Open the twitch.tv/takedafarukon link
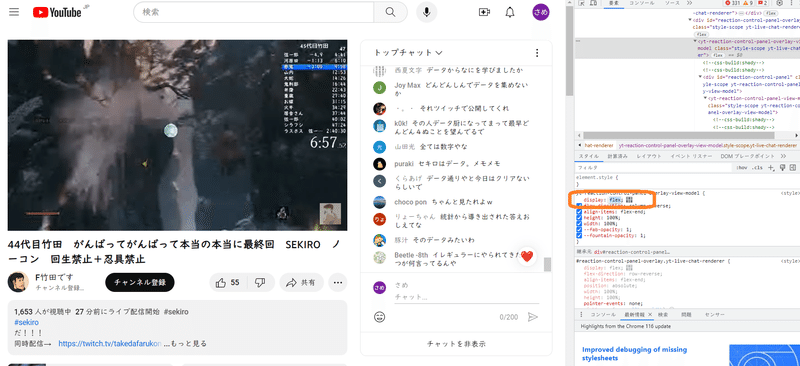This screenshot has width=800, height=366. 110,344
